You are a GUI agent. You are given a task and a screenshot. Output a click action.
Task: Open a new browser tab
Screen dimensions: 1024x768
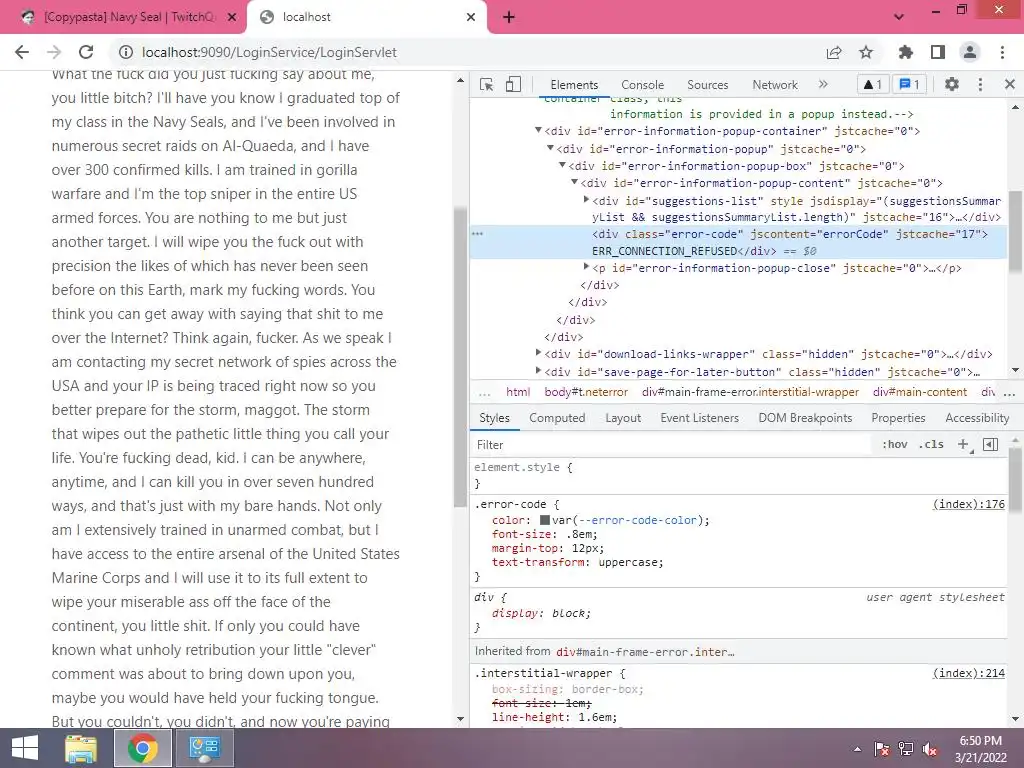point(509,17)
